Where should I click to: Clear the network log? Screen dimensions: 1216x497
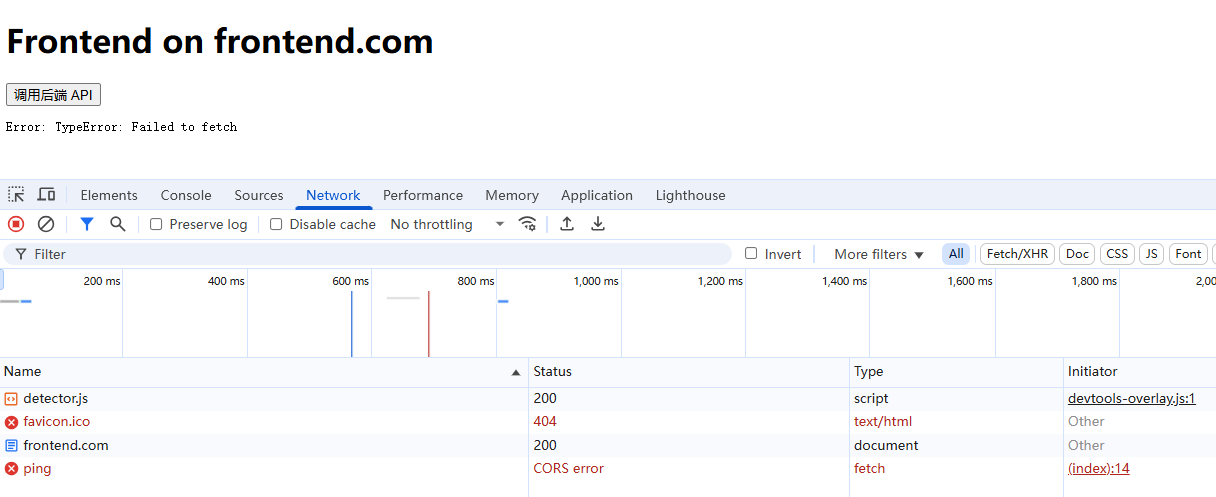pyautogui.click(x=46, y=224)
